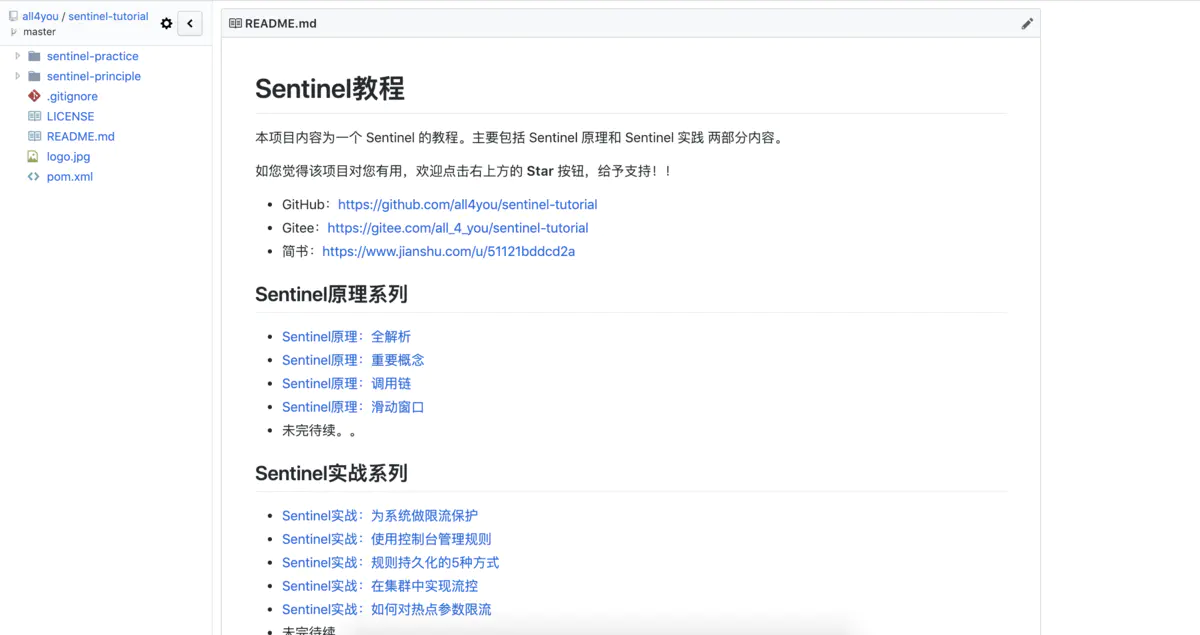Click the LICENSE file icon
1200x635 pixels.
[x=34, y=116]
